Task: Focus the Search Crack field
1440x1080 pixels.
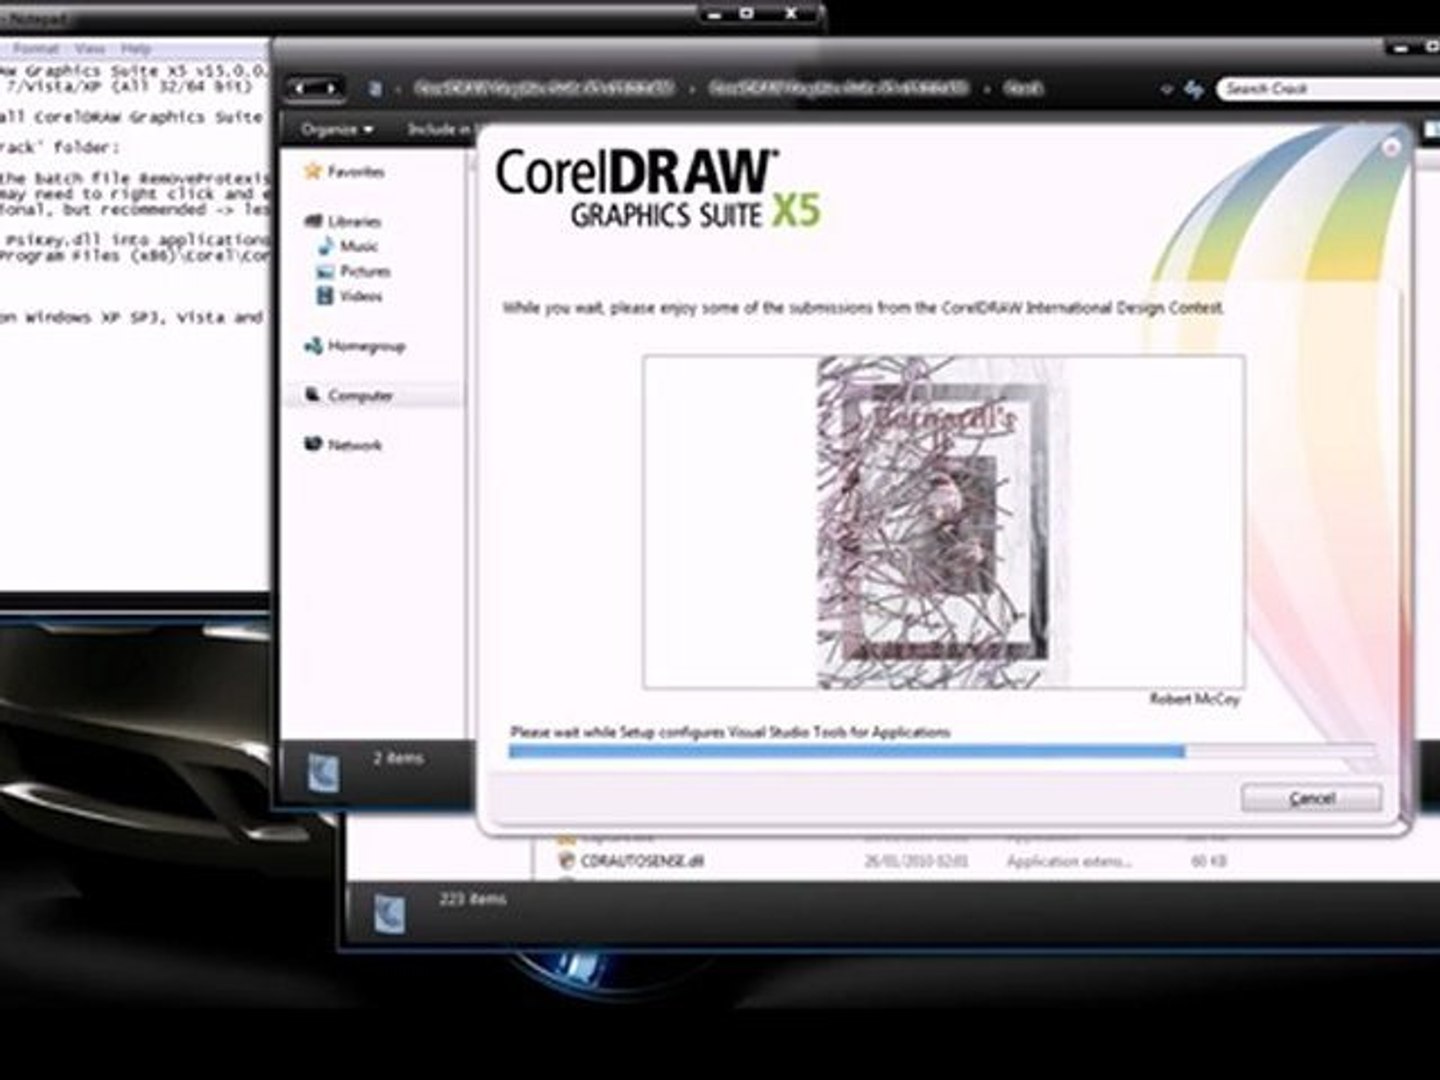Action: click(x=1330, y=89)
